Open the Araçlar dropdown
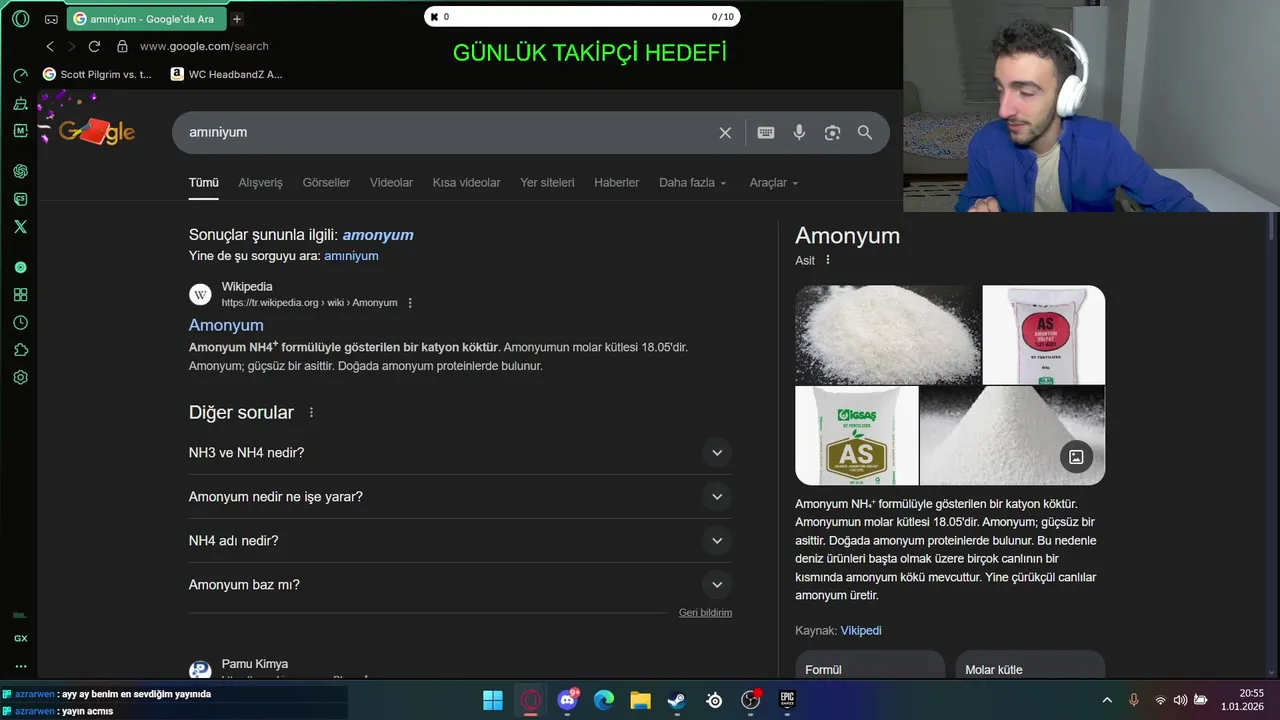 click(774, 183)
